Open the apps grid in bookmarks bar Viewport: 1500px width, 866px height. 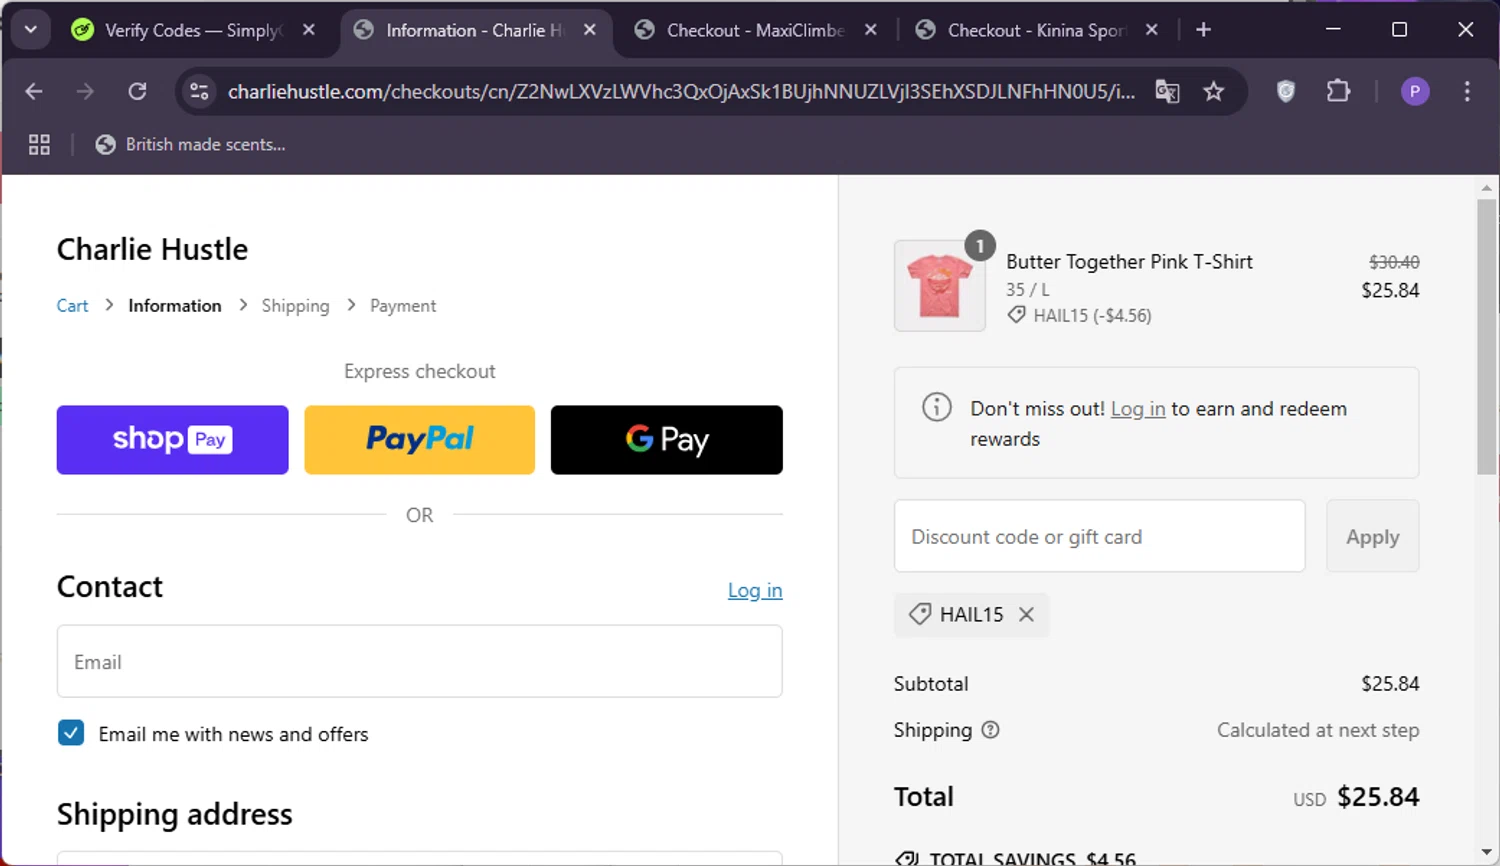click(39, 145)
